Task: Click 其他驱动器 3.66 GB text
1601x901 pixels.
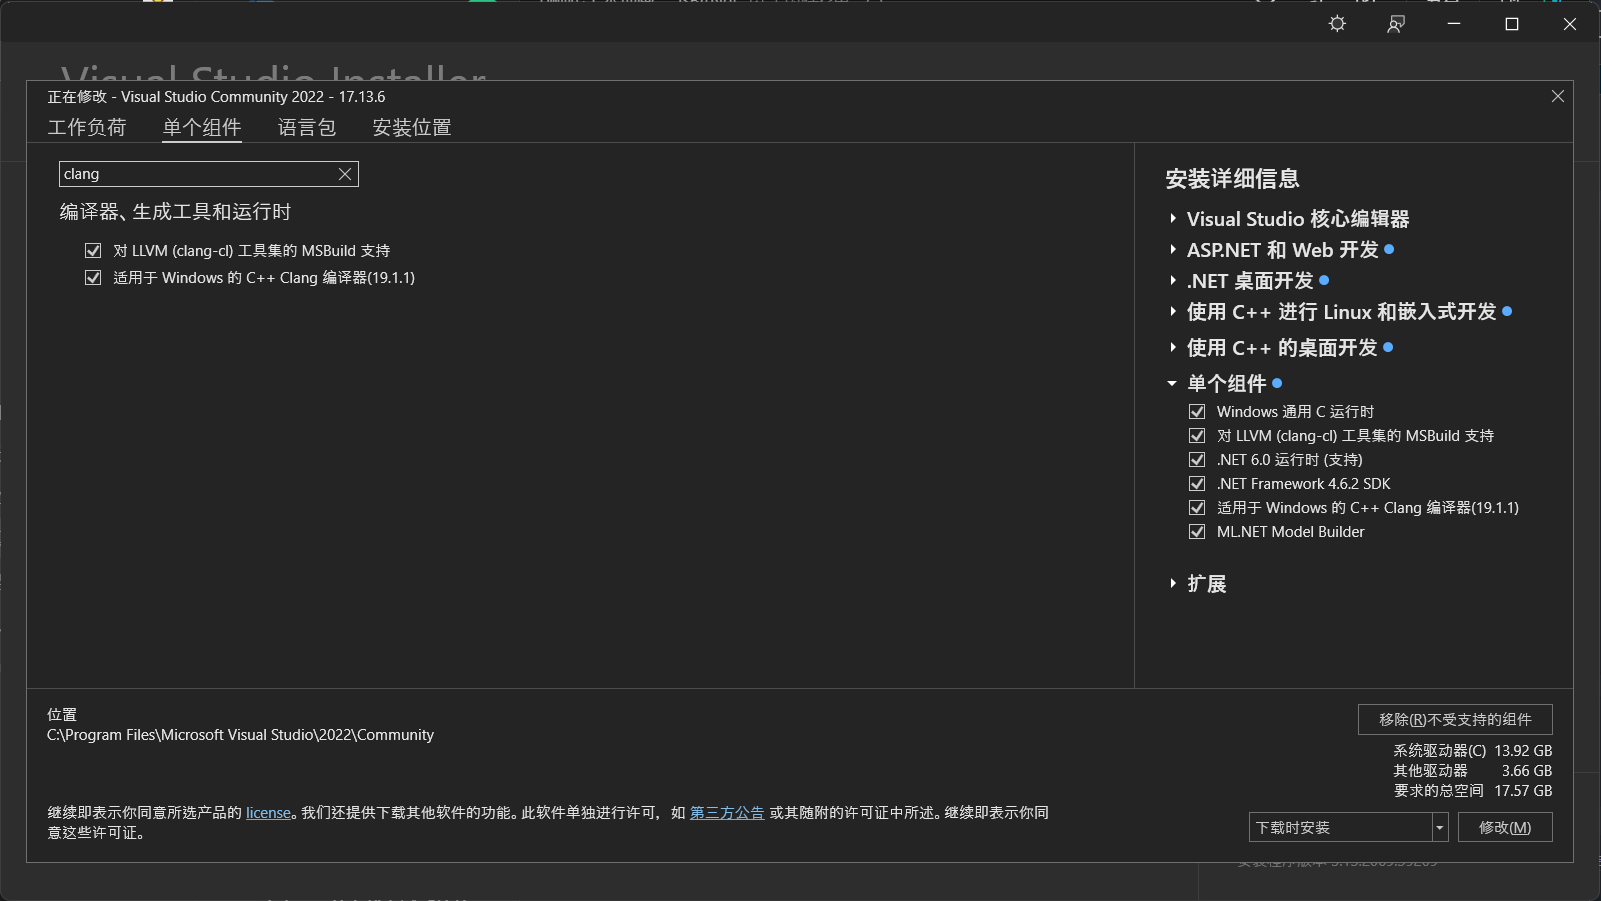Action: tap(1473, 771)
